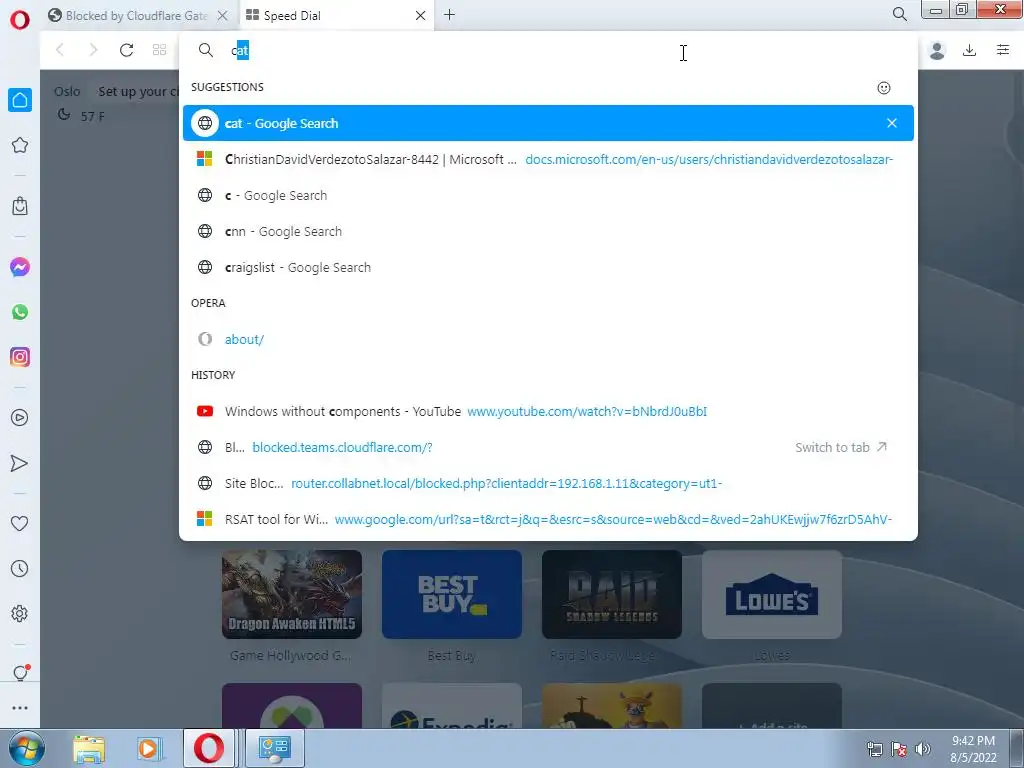Open Expedia speed dial tile

tap(452, 707)
